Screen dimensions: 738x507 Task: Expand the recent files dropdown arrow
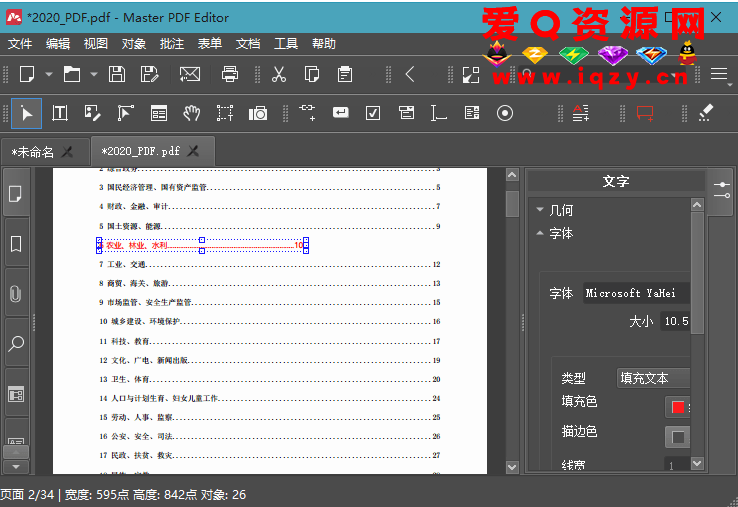pyautogui.click(x=94, y=74)
